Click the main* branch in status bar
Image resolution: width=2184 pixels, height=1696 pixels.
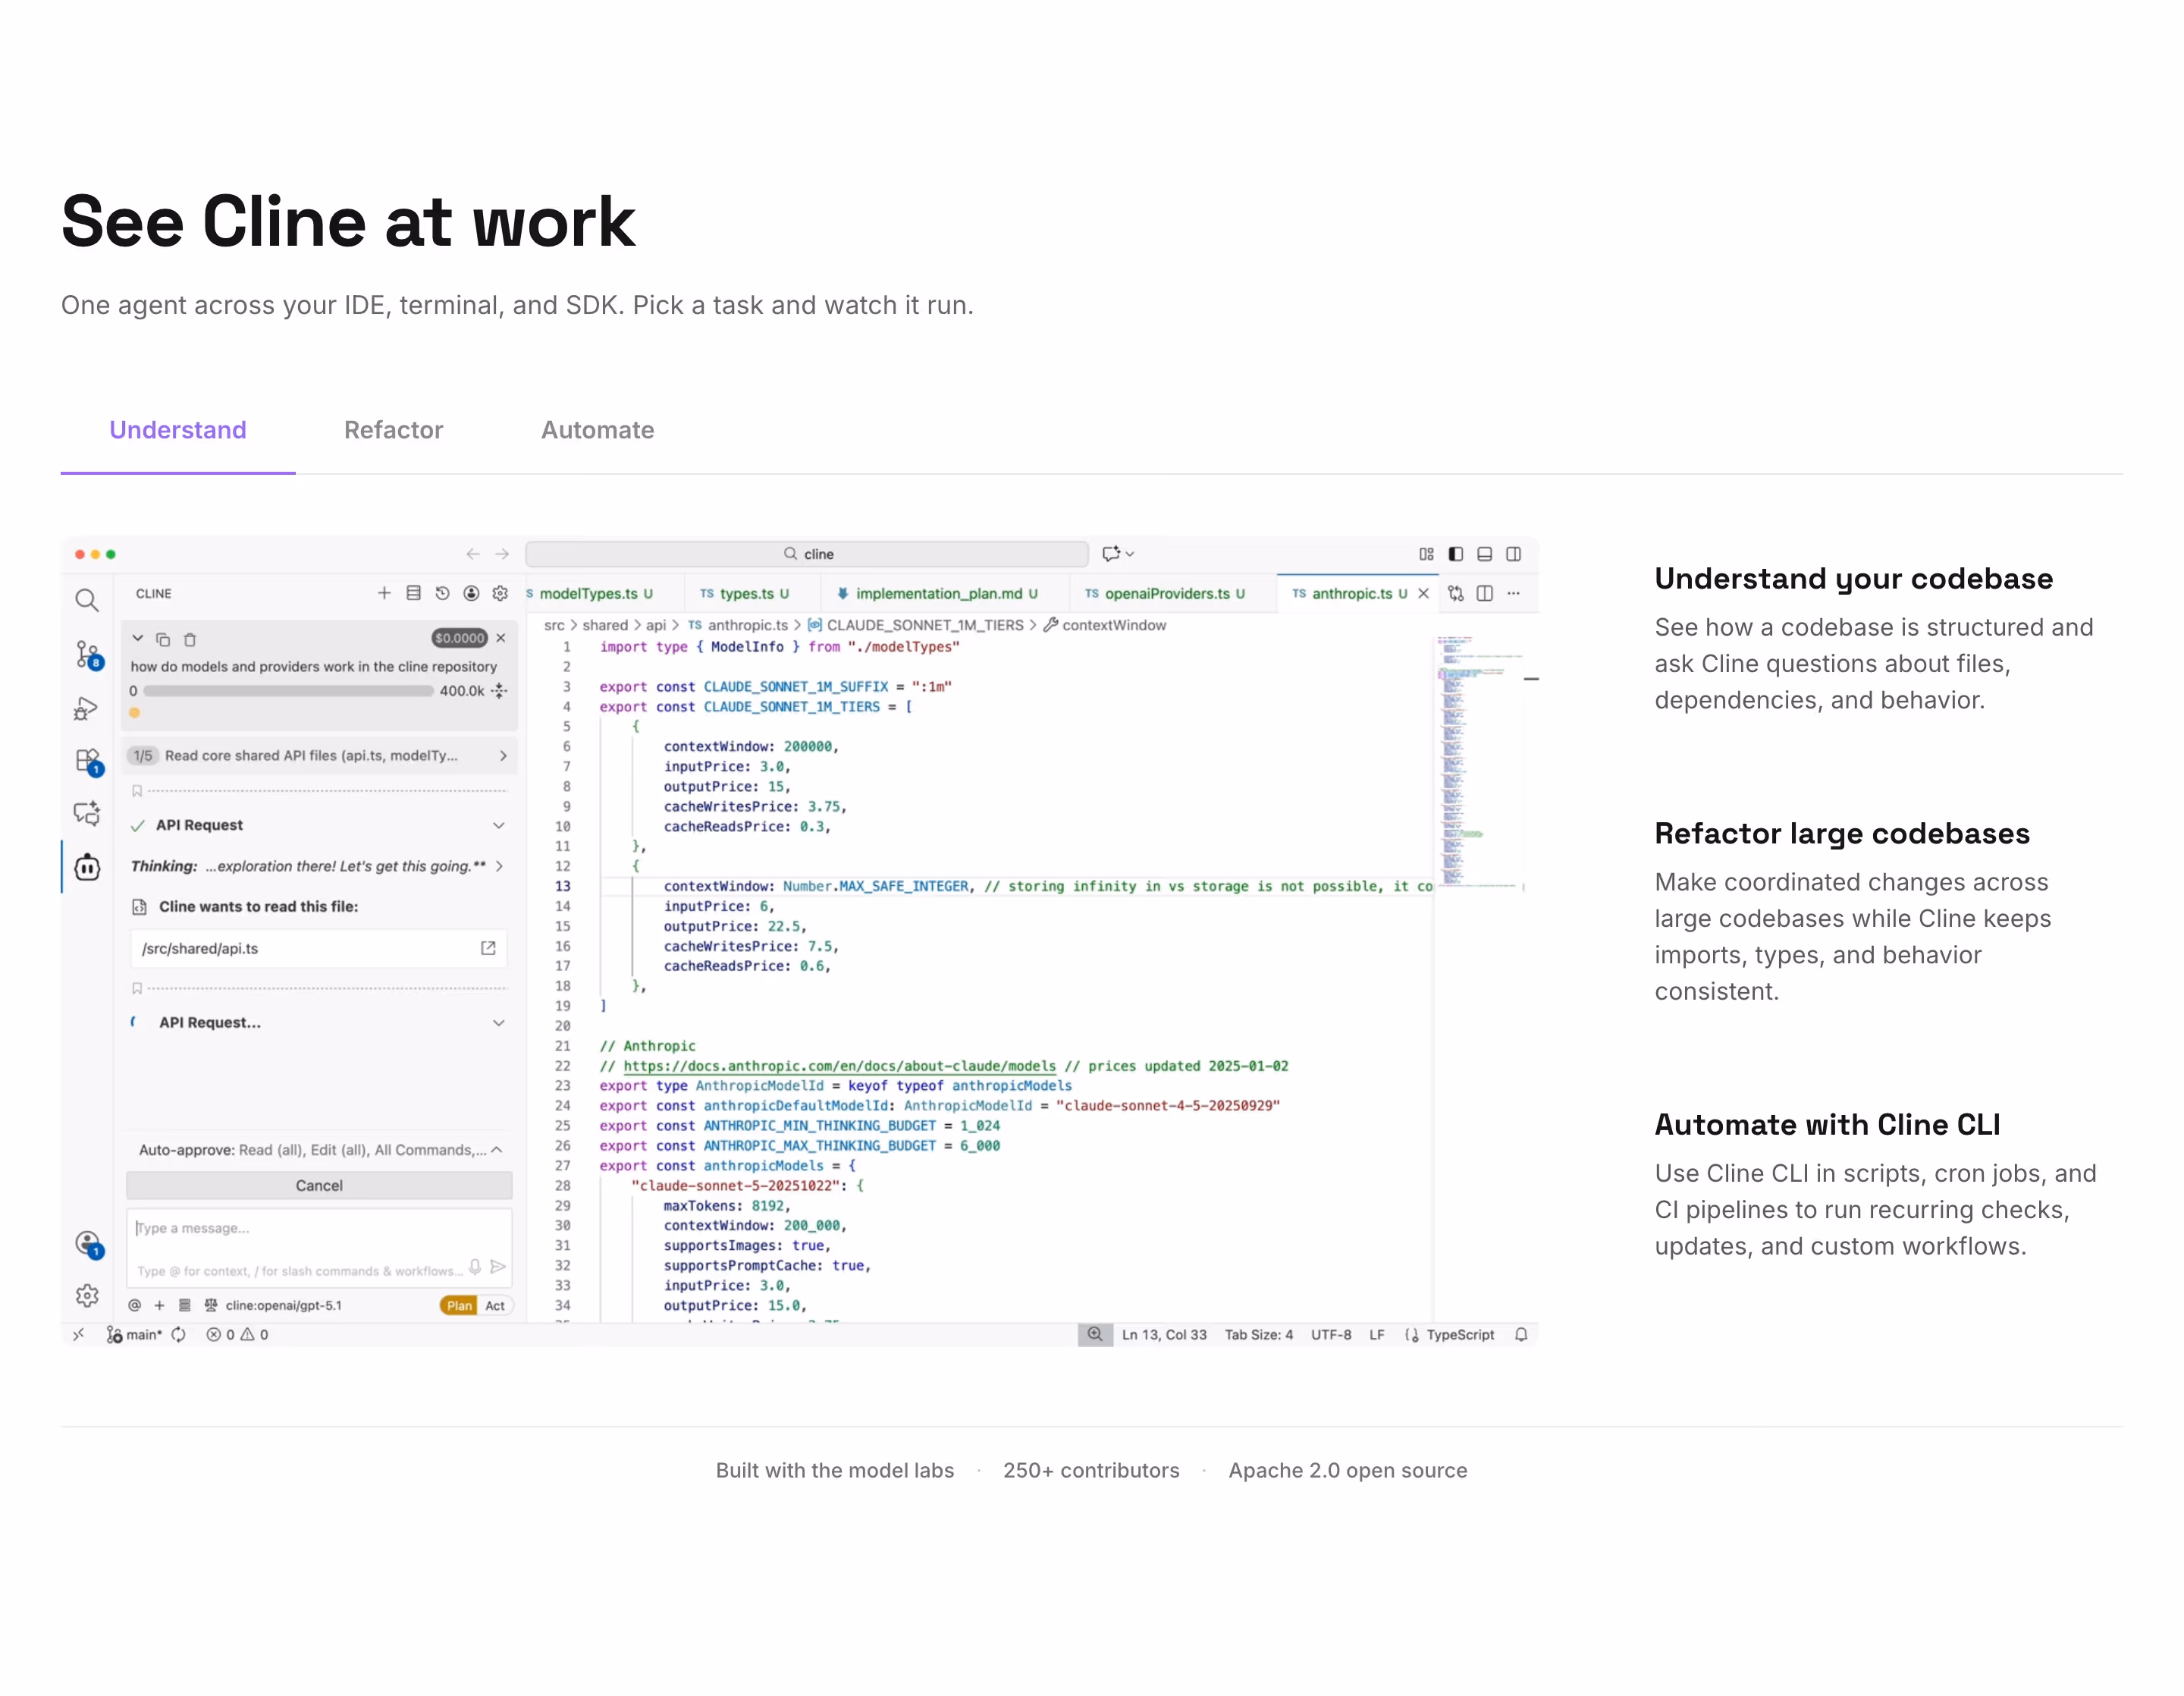tap(134, 1334)
